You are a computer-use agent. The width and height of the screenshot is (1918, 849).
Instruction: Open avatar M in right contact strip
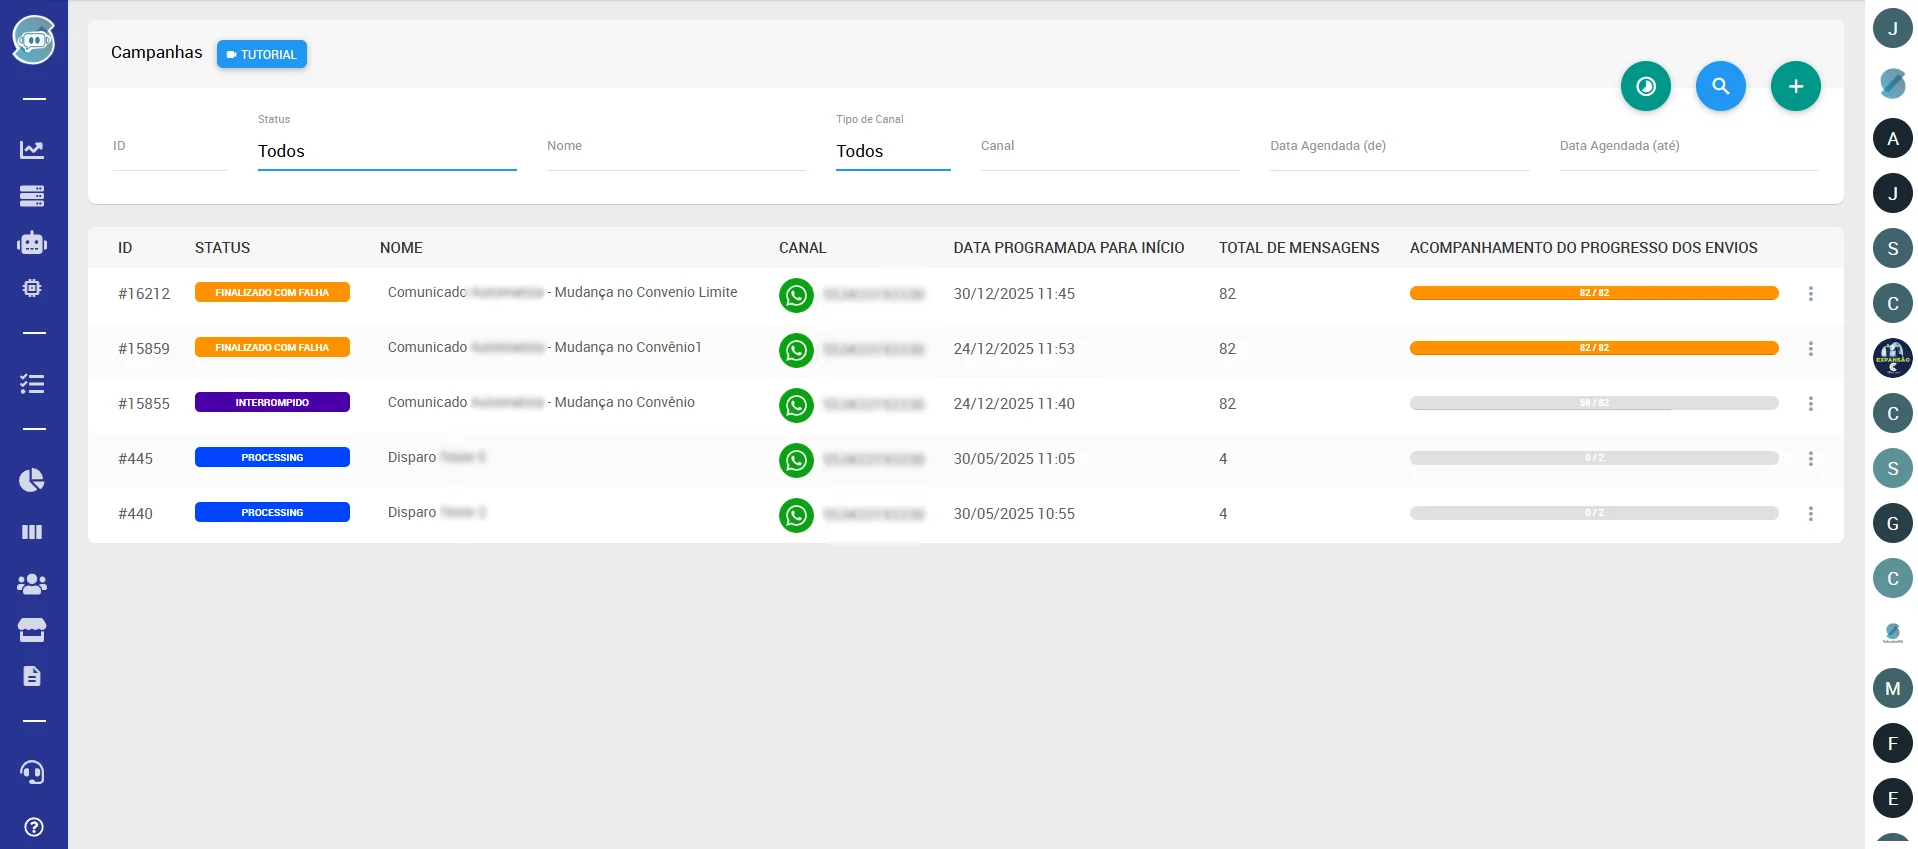[1893, 688]
